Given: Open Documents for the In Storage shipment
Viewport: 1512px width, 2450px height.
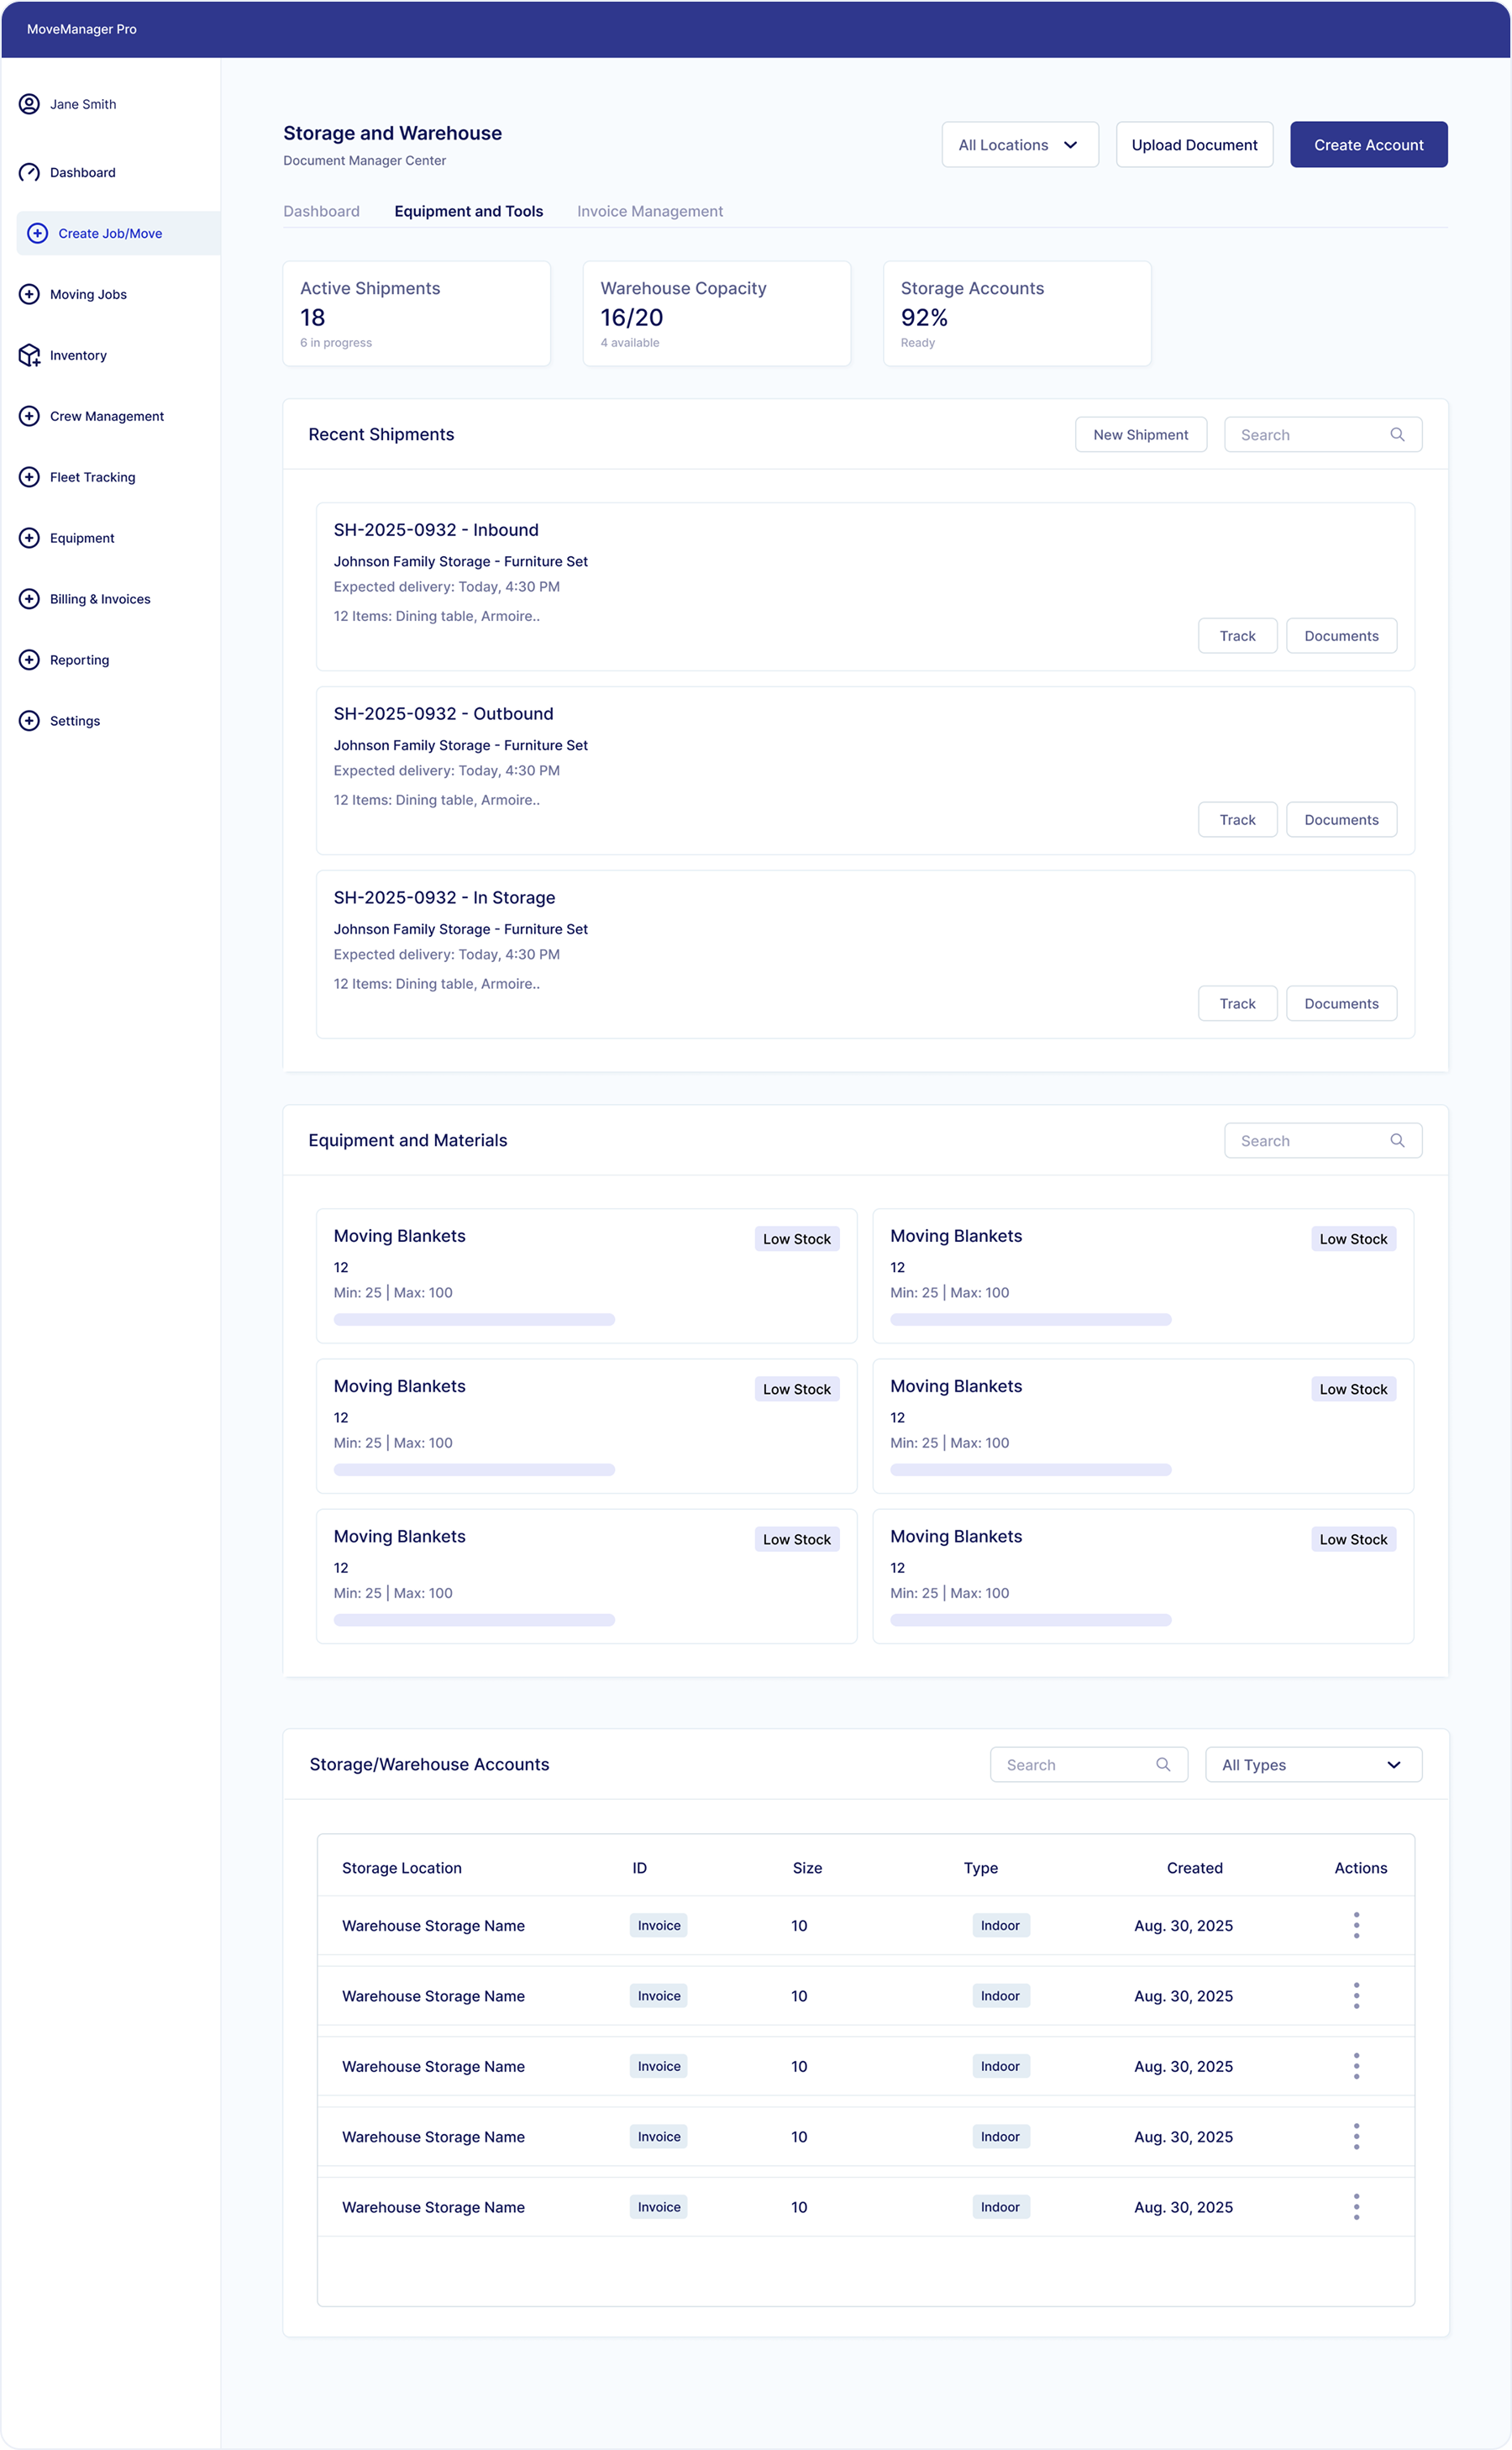Looking at the screenshot, I should (x=1340, y=1004).
